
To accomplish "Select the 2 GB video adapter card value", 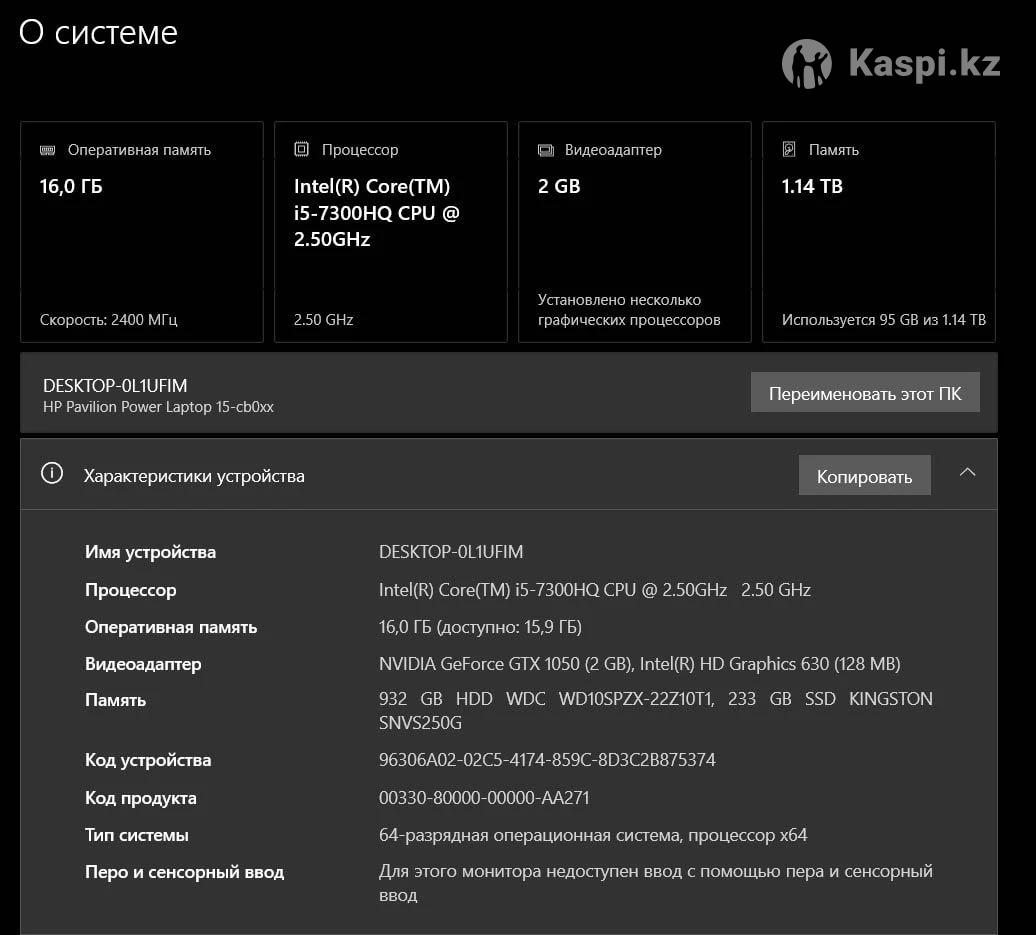I will click(x=559, y=186).
